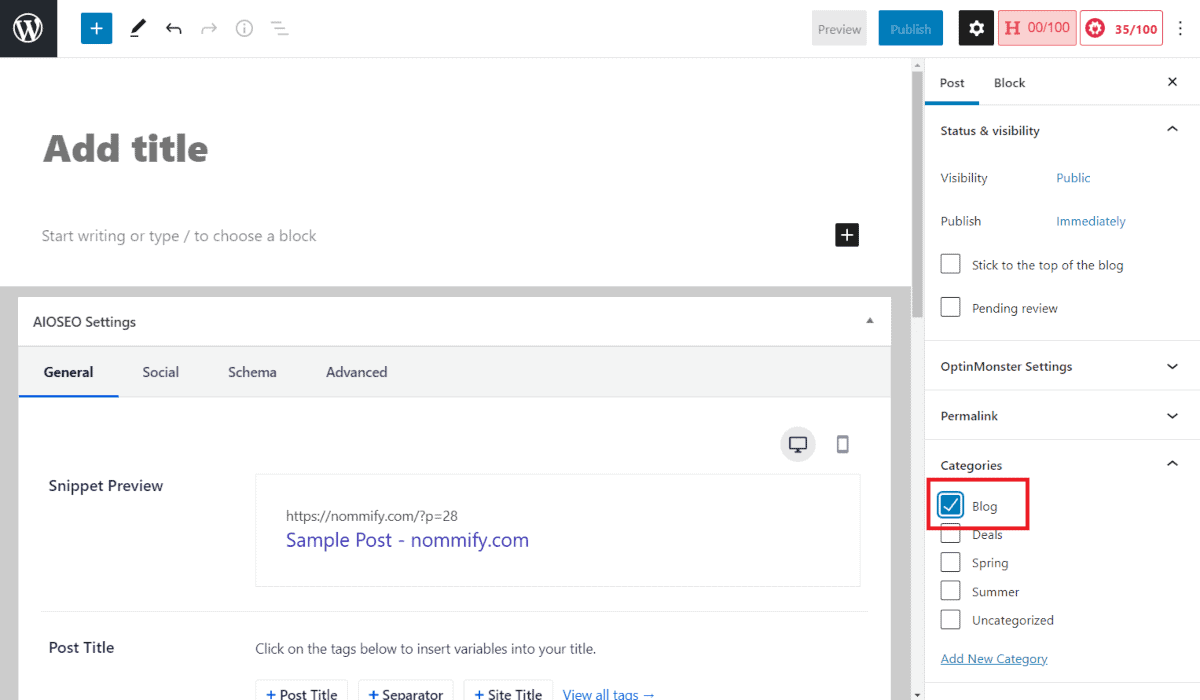Viewport: 1200px width, 700px height.
Task: Click the Redo arrow icon
Action: (209, 29)
